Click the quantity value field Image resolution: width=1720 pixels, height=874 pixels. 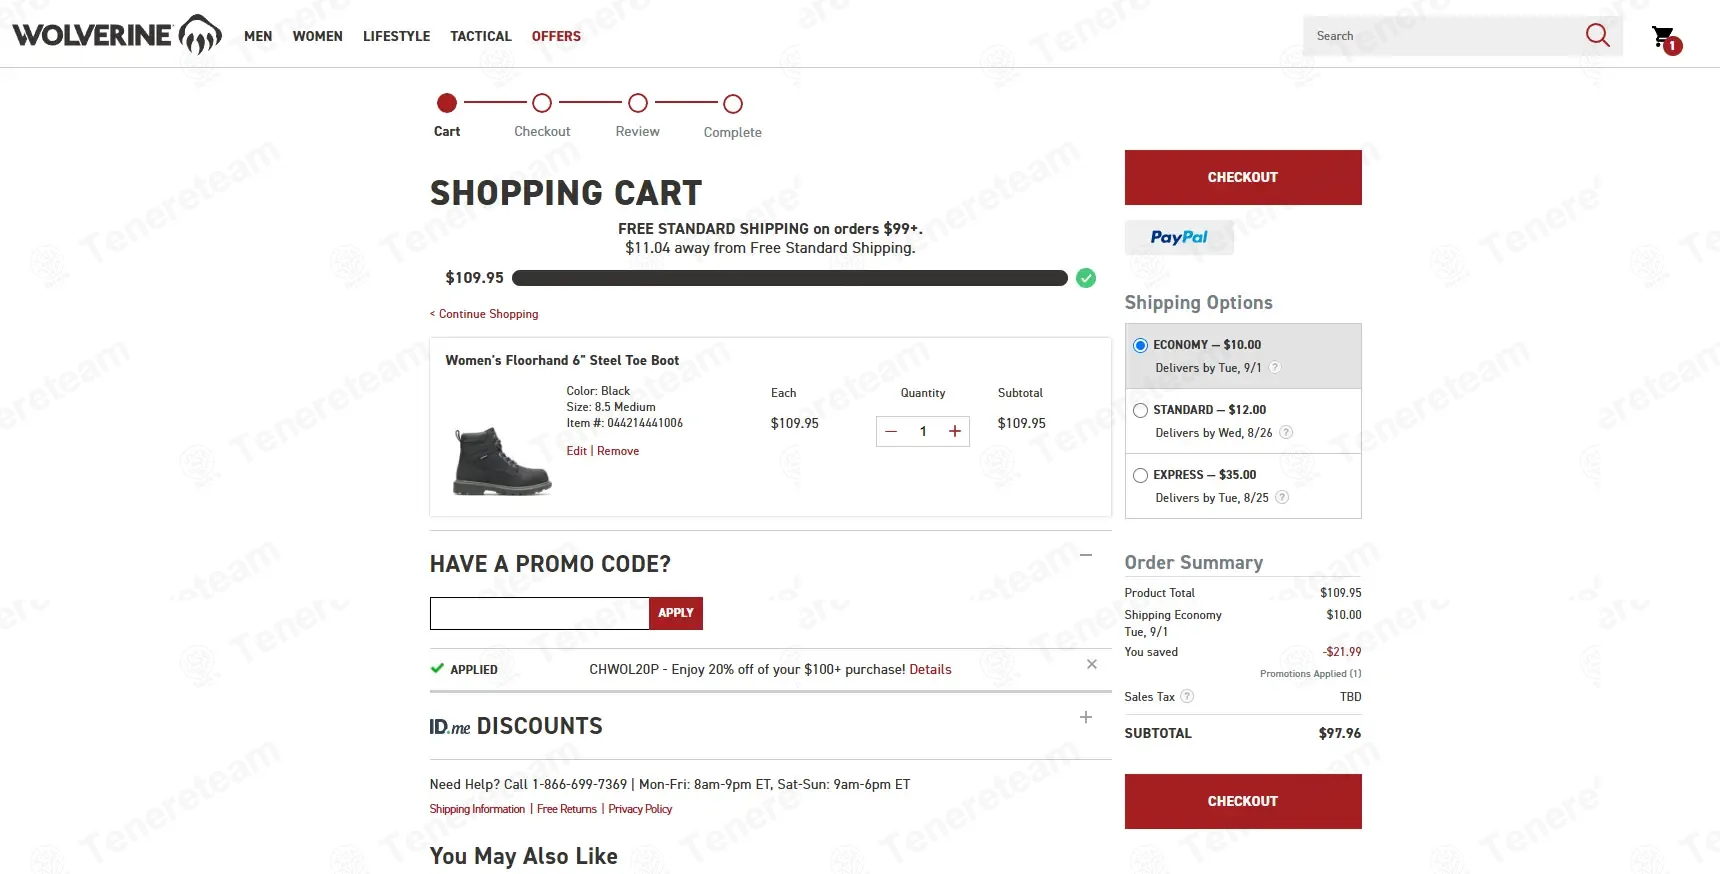click(923, 431)
